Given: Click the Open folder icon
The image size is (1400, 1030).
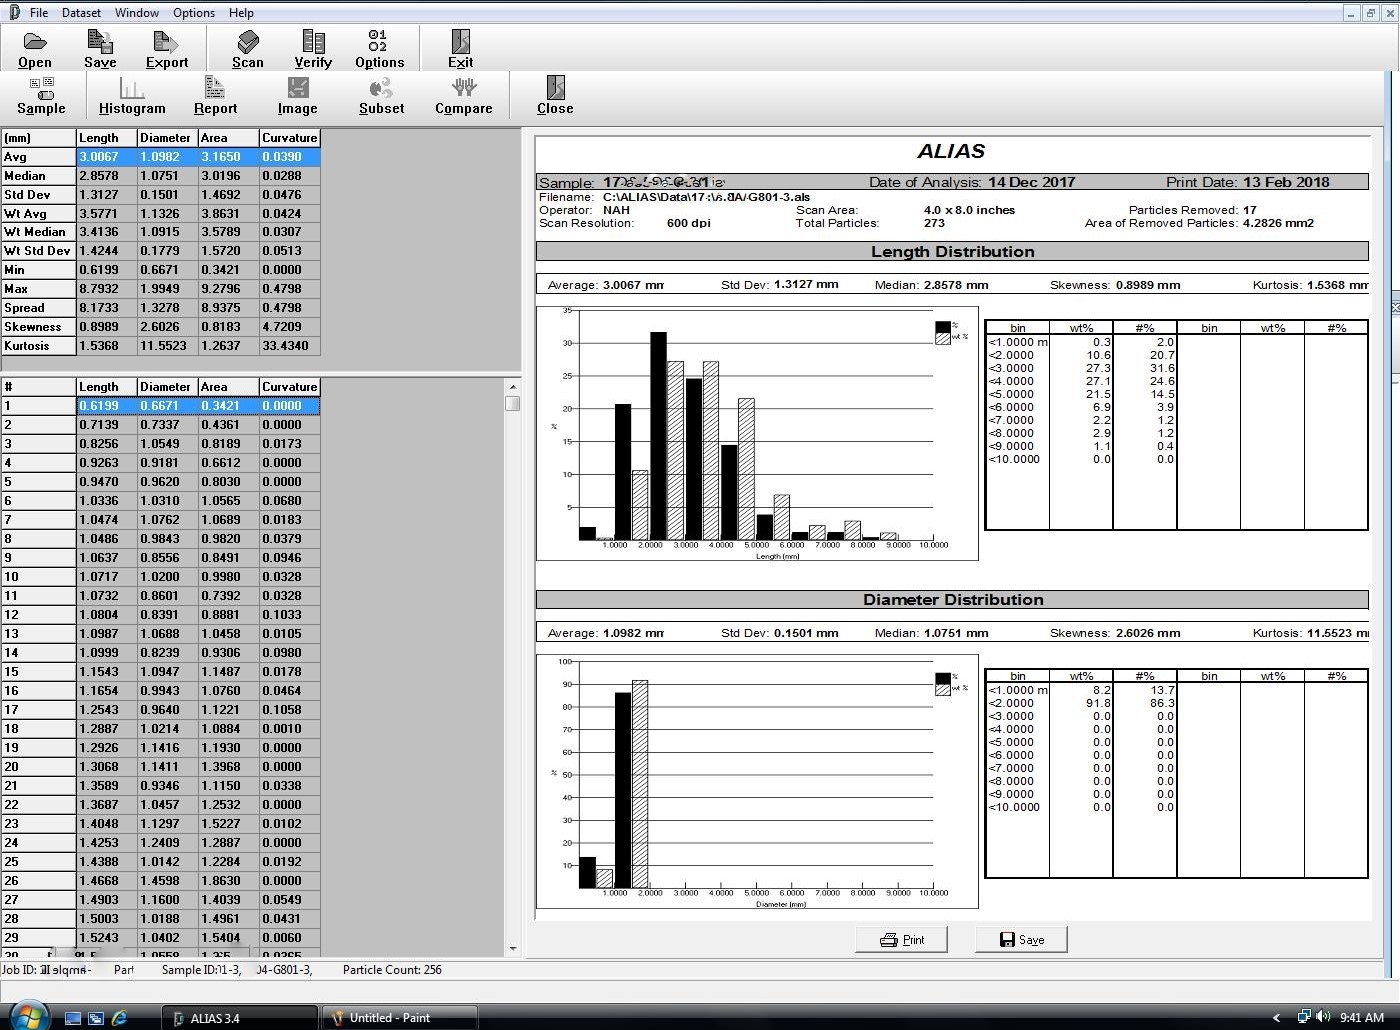Looking at the screenshot, I should pyautogui.click(x=35, y=43).
